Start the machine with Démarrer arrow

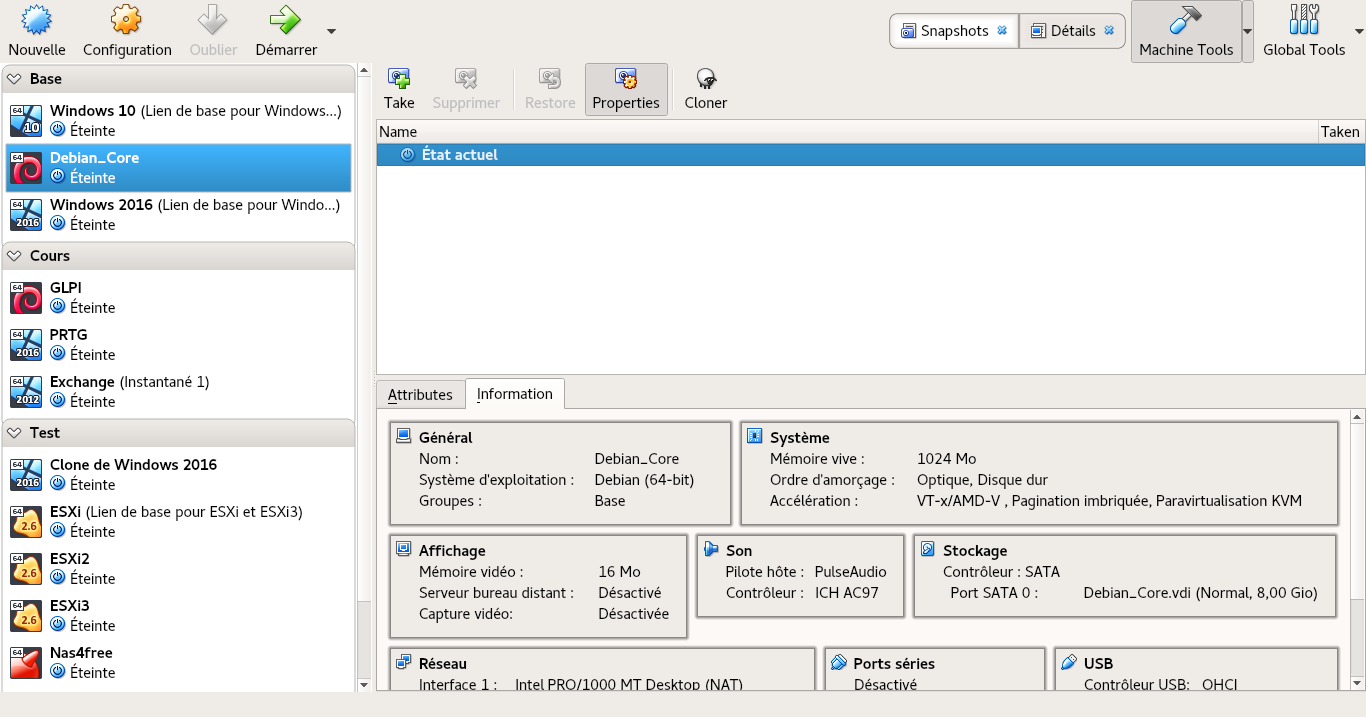pos(286,20)
